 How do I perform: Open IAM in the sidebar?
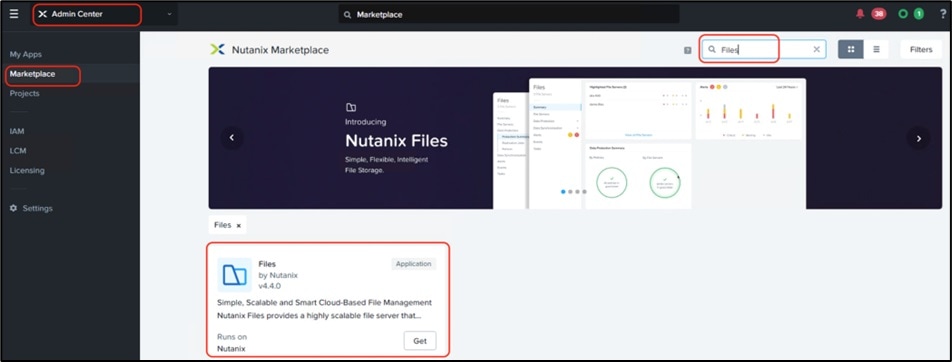(x=17, y=131)
